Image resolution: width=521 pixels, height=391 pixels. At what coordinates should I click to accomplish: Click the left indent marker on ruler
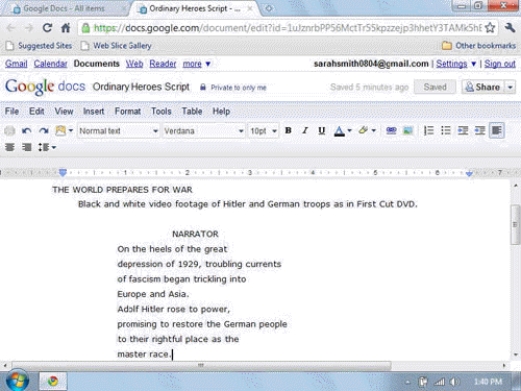coord(63,172)
